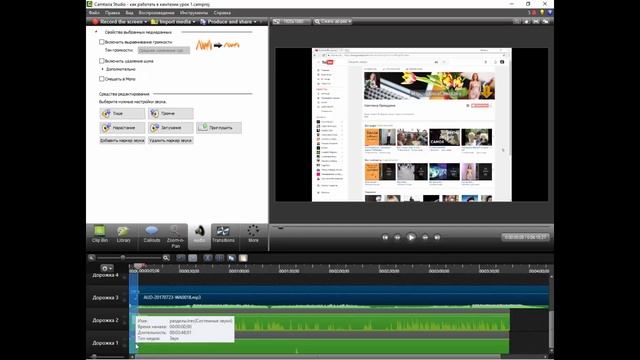
Task: Open the Record the screen dropdown arrow
Action: 146,22
